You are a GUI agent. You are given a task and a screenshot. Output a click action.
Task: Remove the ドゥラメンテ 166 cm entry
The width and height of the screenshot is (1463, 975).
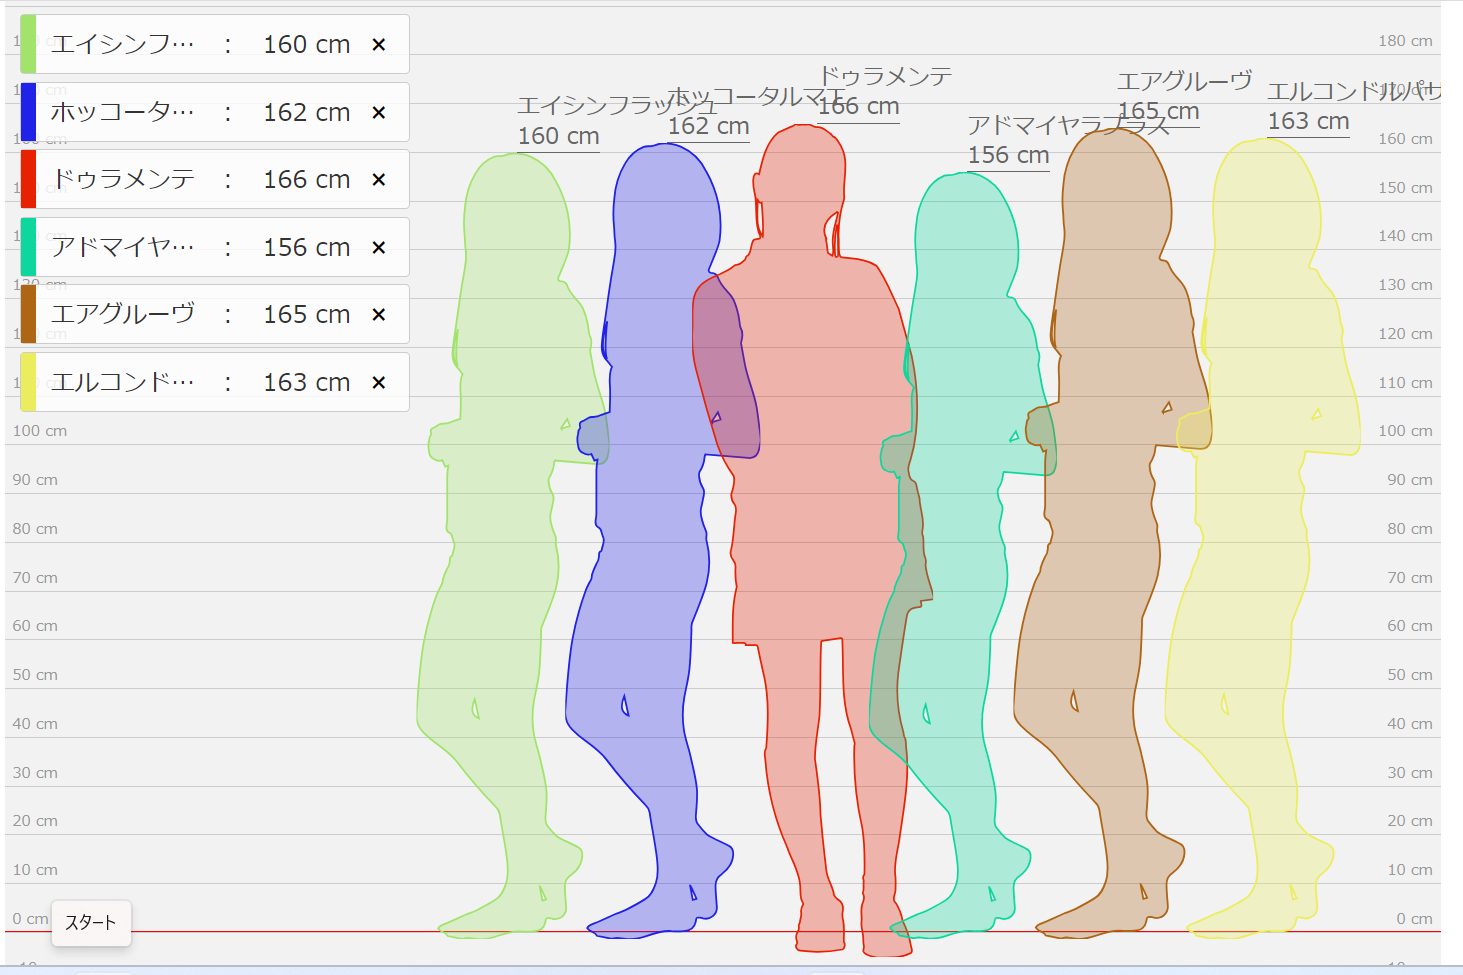click(379, 179)
